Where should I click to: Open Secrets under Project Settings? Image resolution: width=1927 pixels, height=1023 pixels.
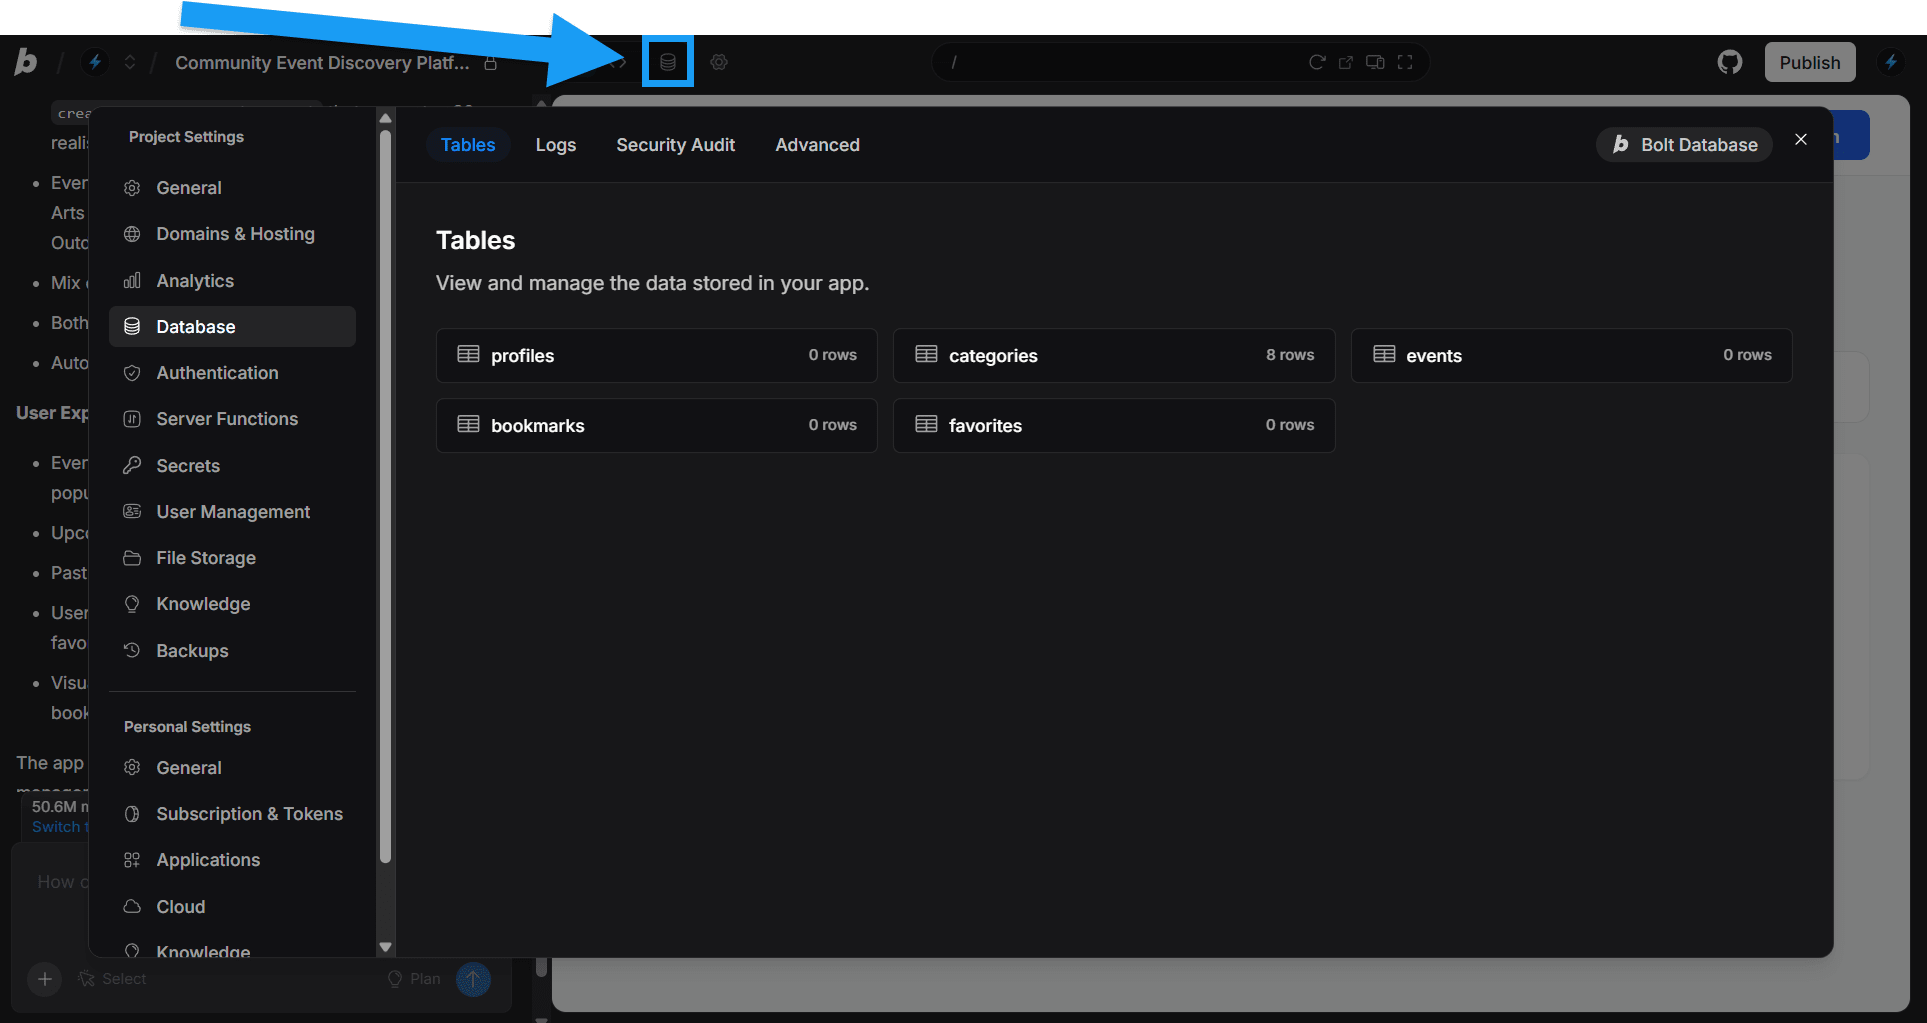[x=188, y=465]
